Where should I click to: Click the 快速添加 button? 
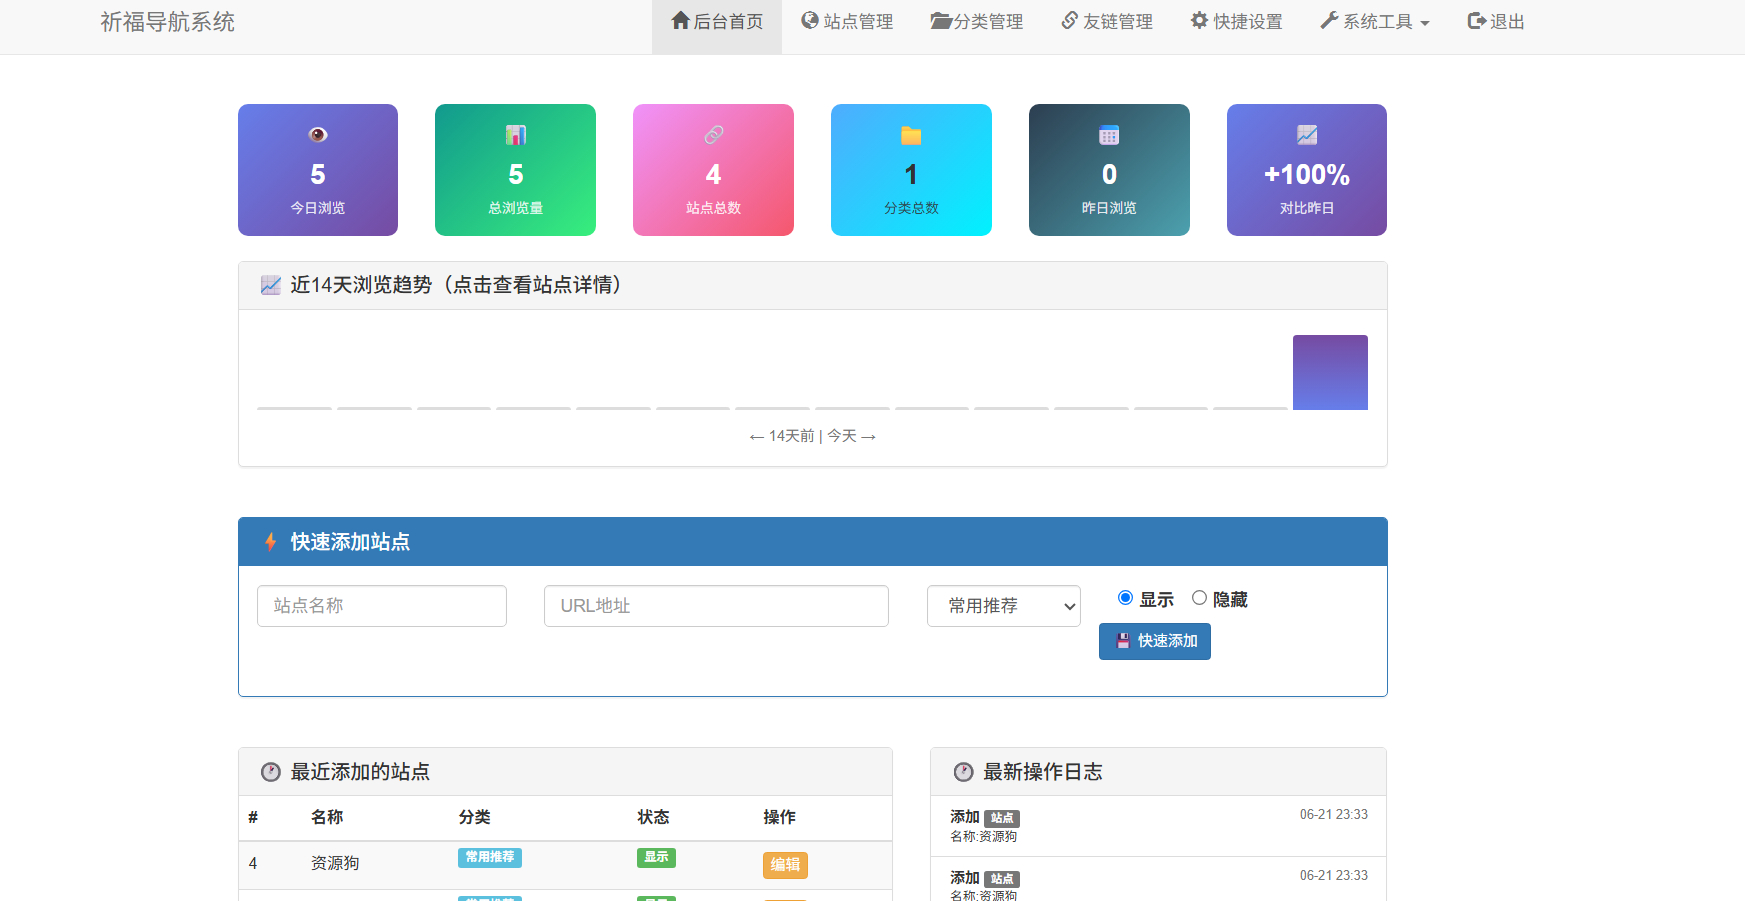pyautogui.click(x=1155, y=641)
